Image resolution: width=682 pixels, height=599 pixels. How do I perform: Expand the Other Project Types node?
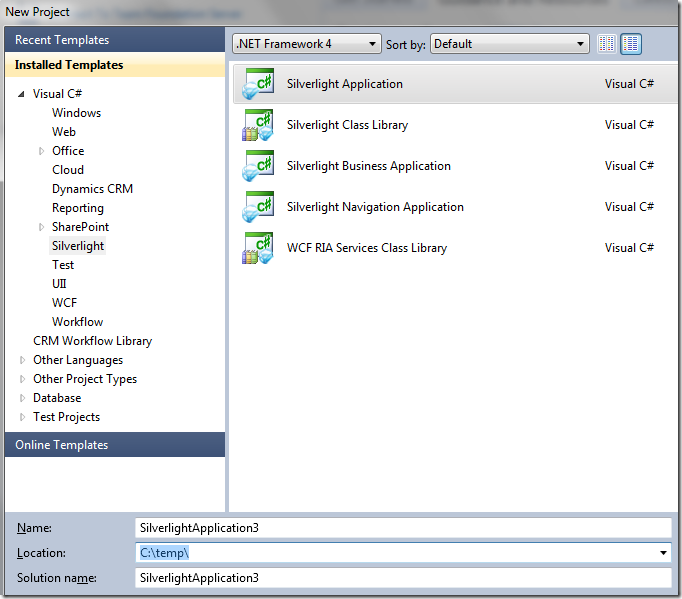pyautogui.click(x=22, y=379)
